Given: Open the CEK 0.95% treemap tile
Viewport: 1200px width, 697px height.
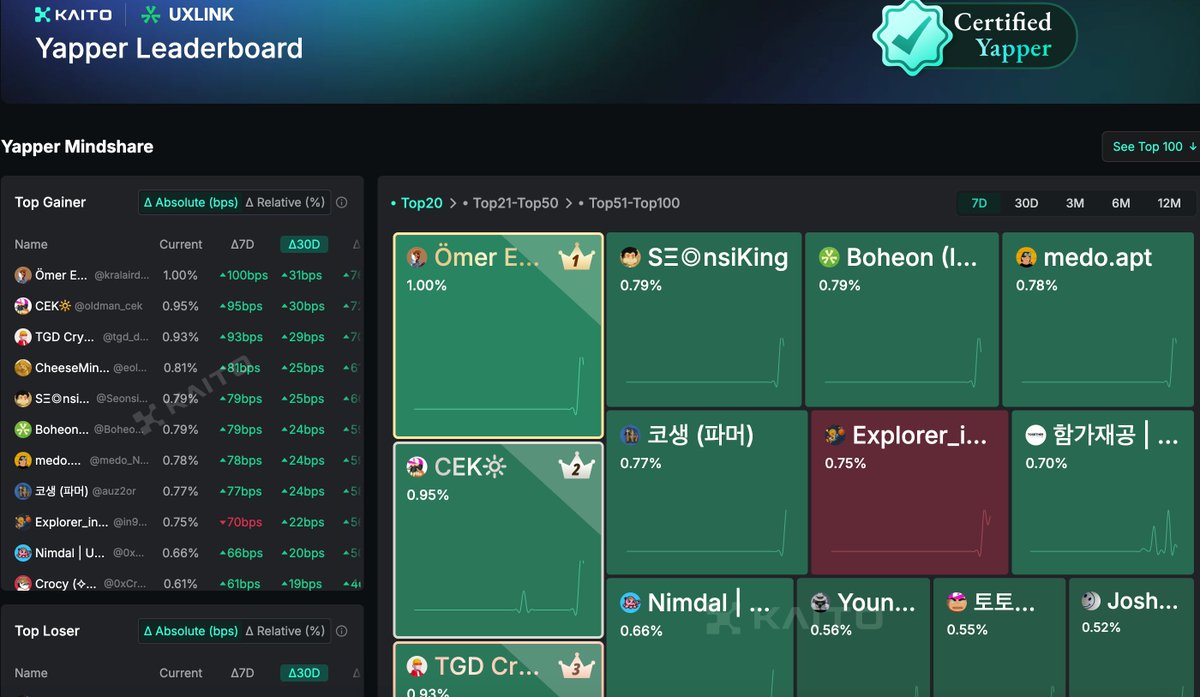Looking at the screenshot, I should point(499,540).
